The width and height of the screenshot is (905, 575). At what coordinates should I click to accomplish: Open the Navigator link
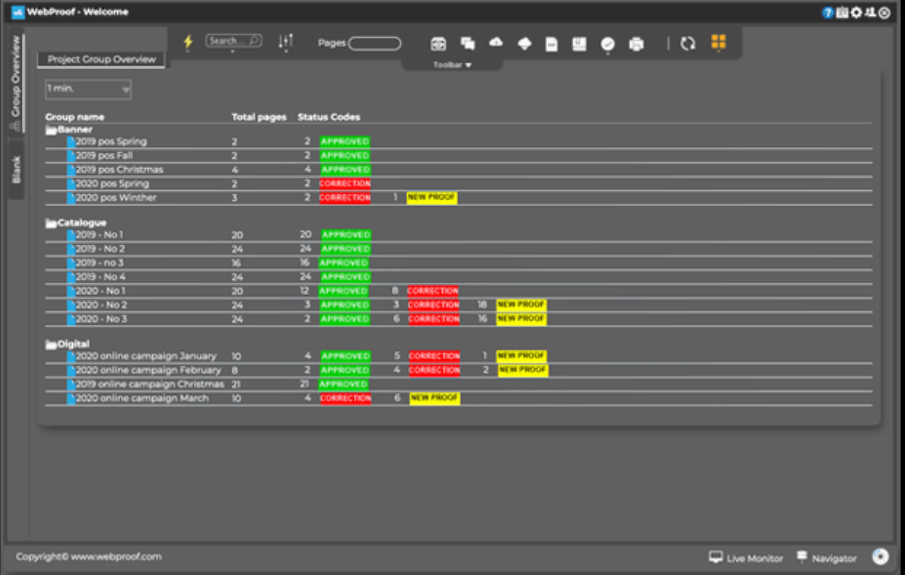(834, 558)
